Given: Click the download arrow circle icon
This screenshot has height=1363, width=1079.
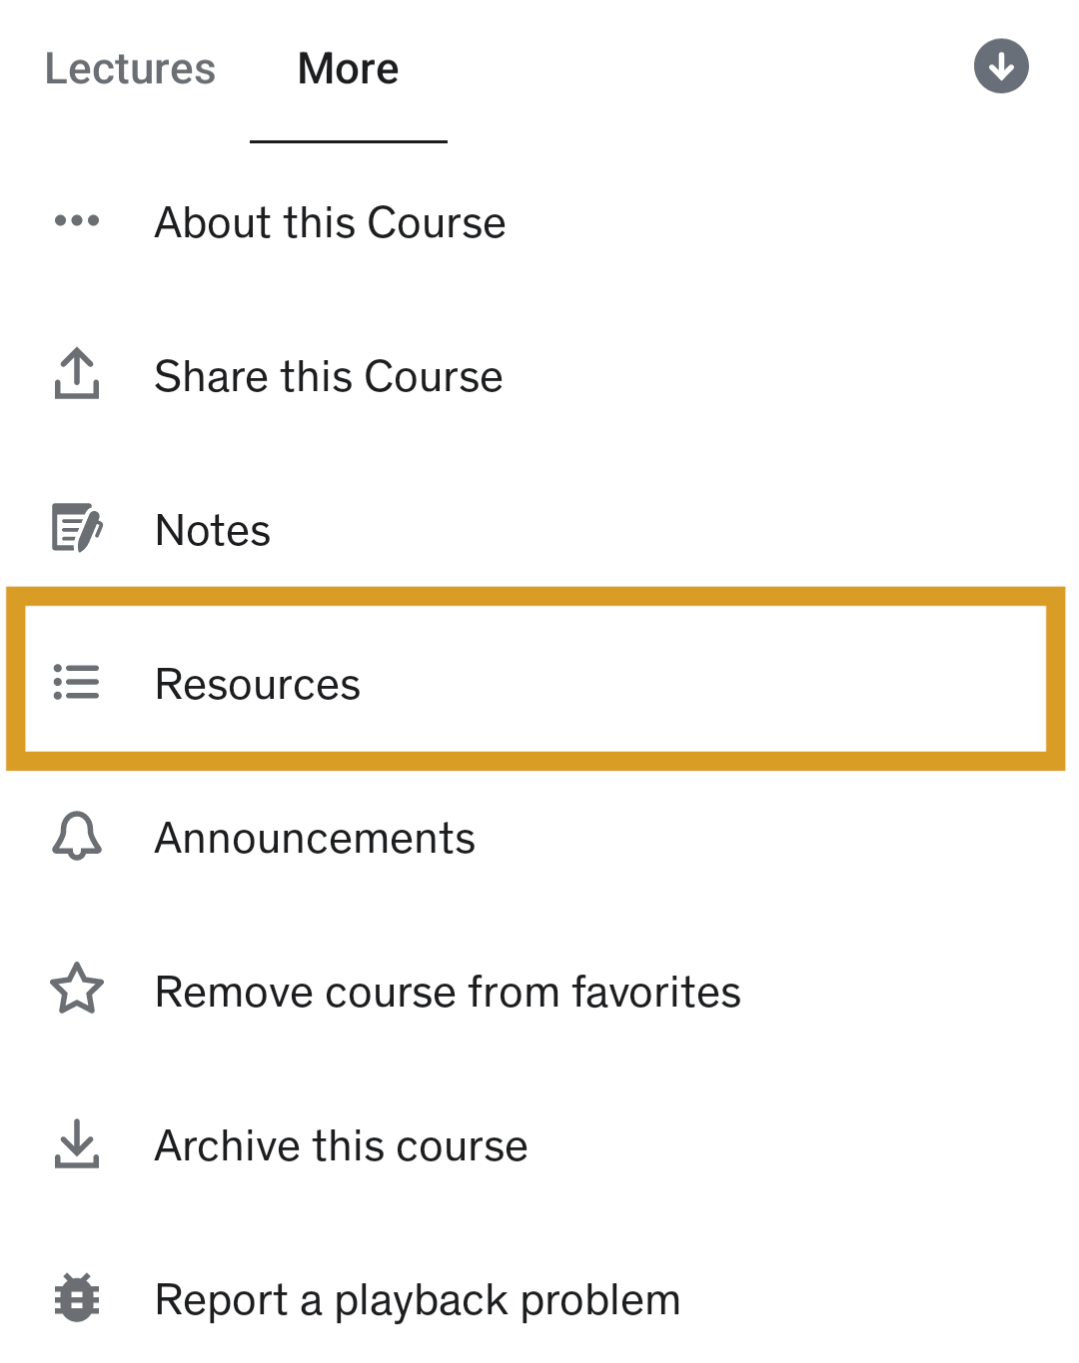Looking at the screenshot, I should pos(1001,66).
